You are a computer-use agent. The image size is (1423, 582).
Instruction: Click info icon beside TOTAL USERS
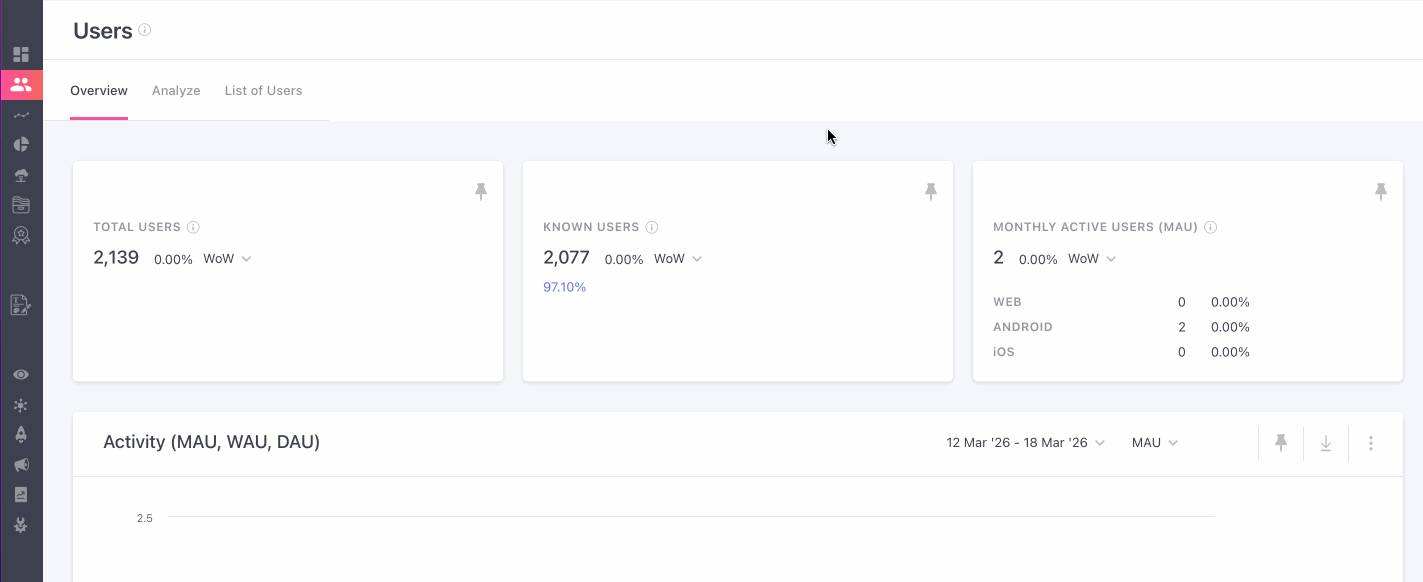[193, 227]
